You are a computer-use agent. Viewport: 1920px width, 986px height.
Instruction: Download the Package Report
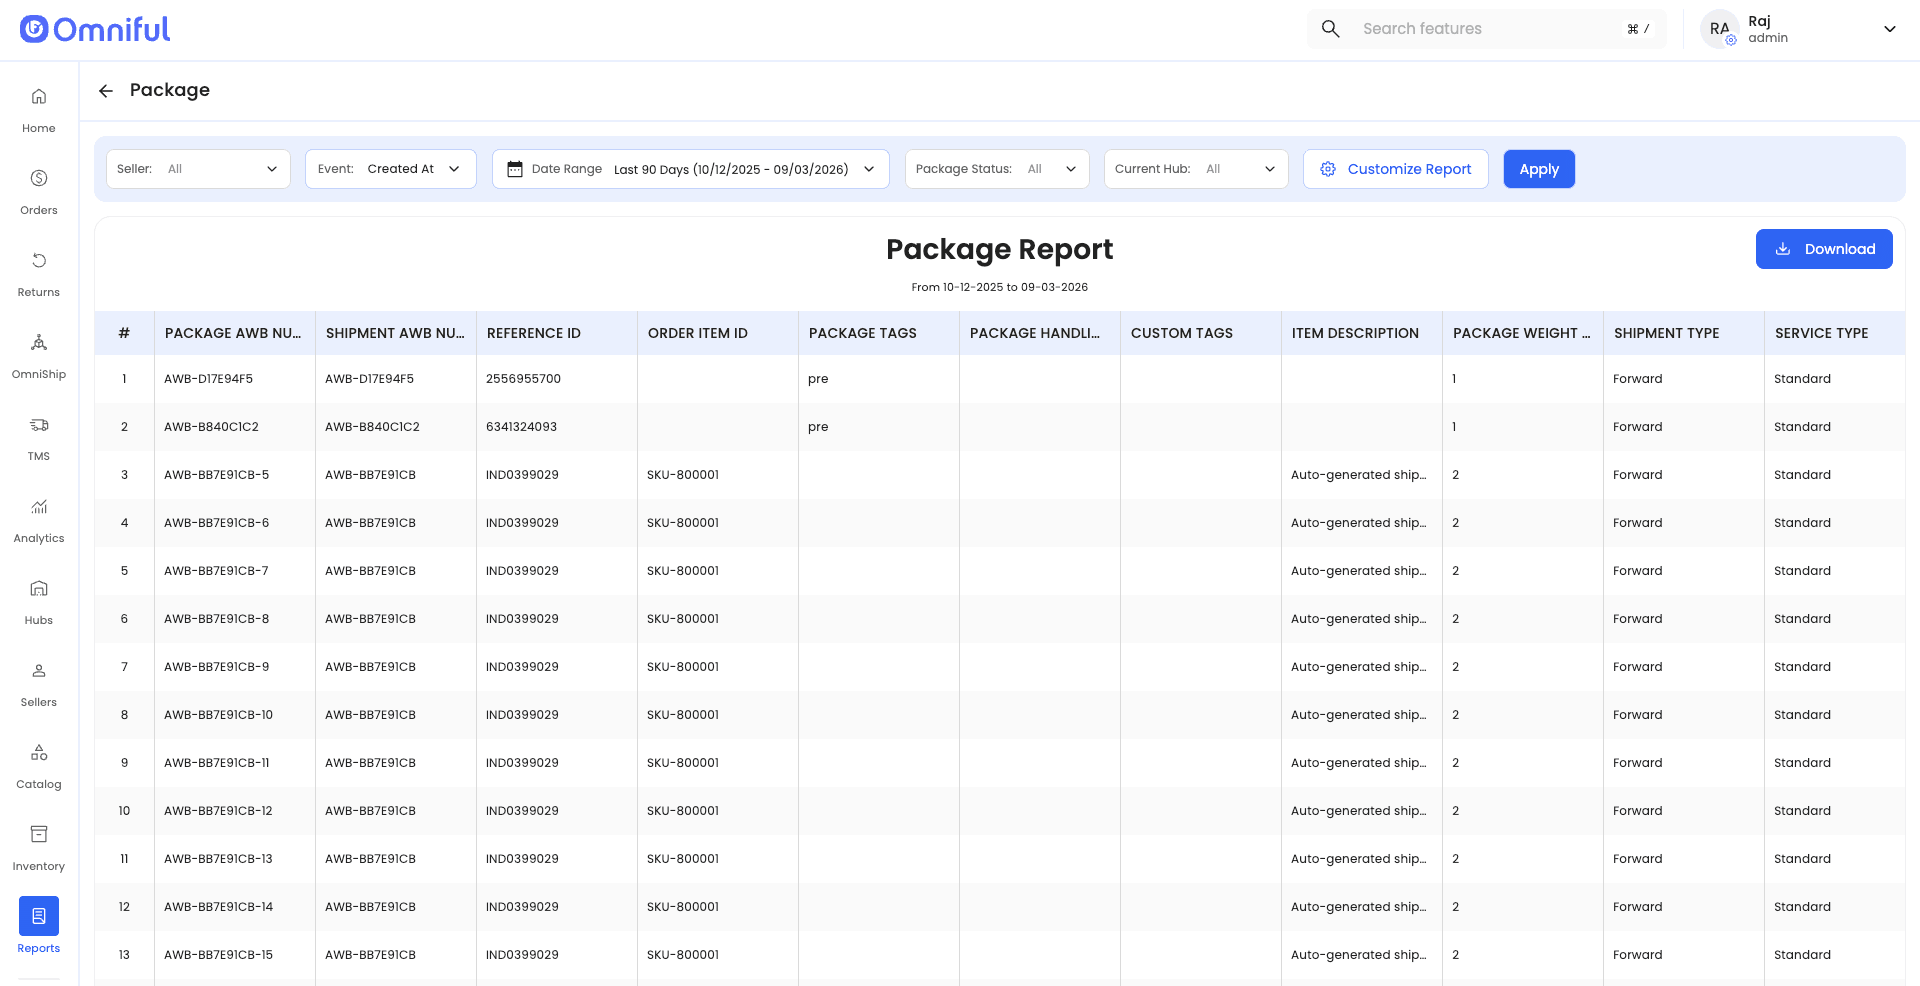1823,249
